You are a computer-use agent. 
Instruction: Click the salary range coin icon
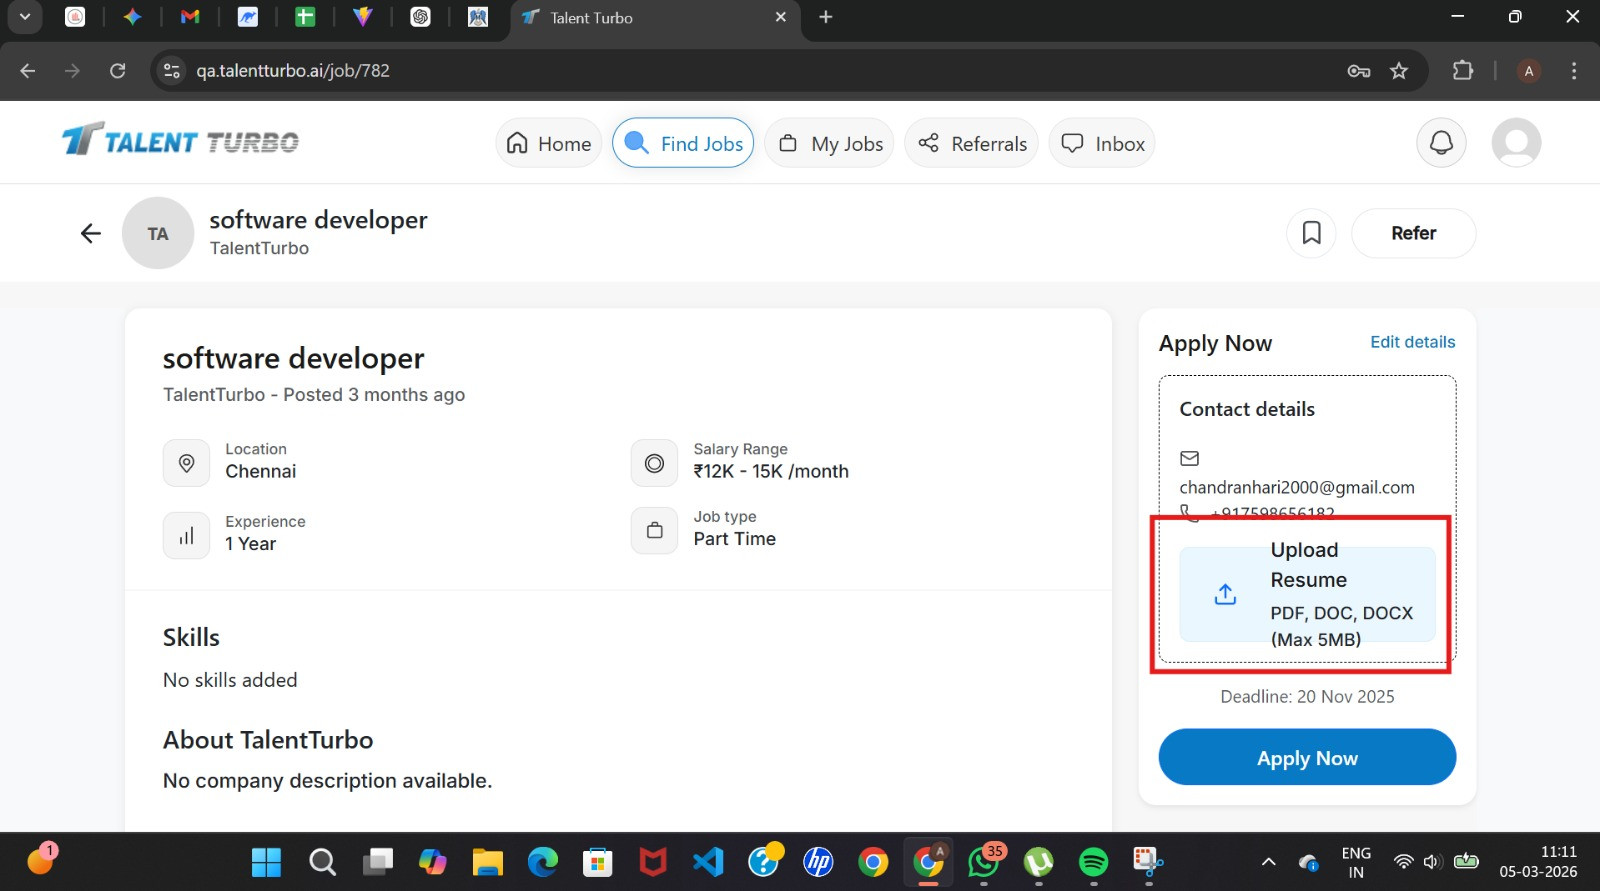(654, 463)
